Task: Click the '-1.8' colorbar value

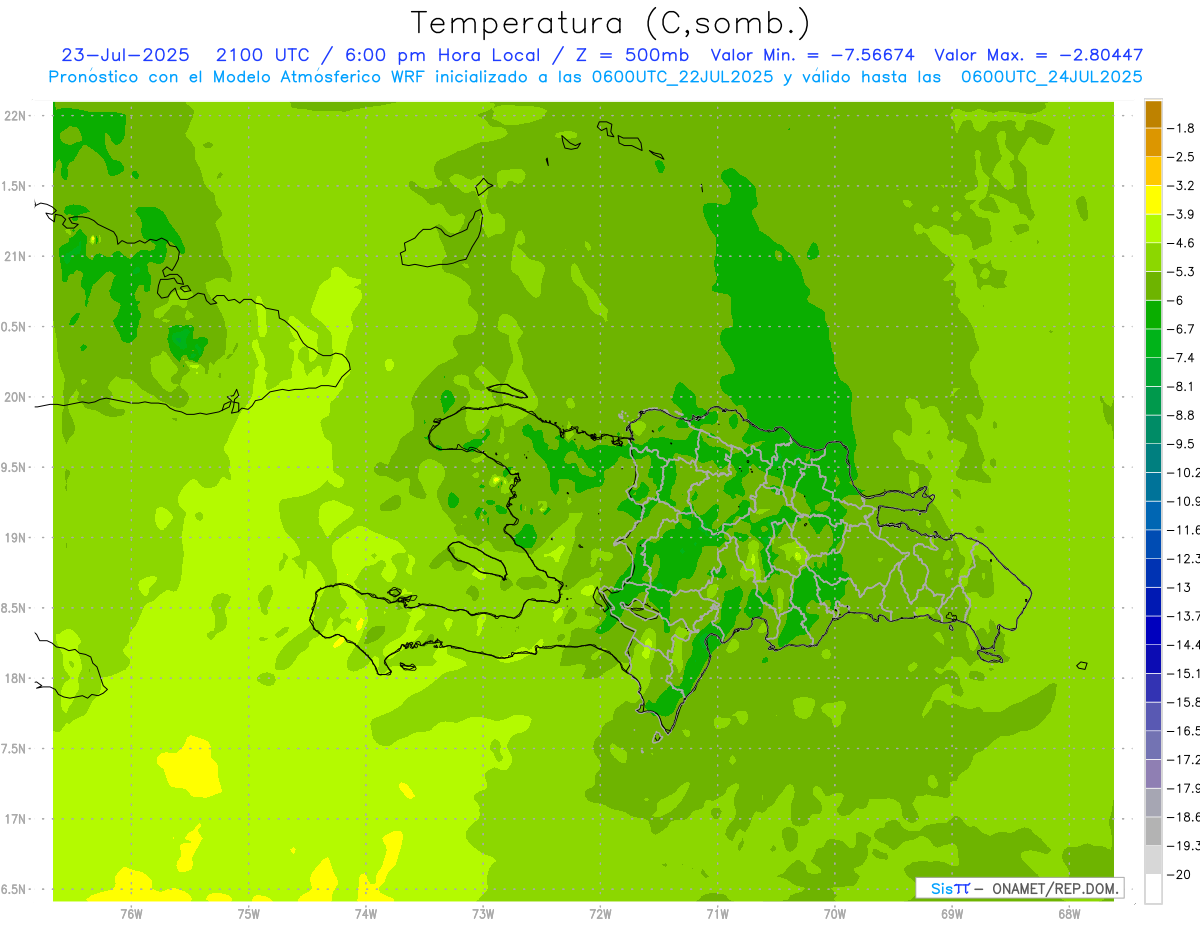Action: point(1183,128)
